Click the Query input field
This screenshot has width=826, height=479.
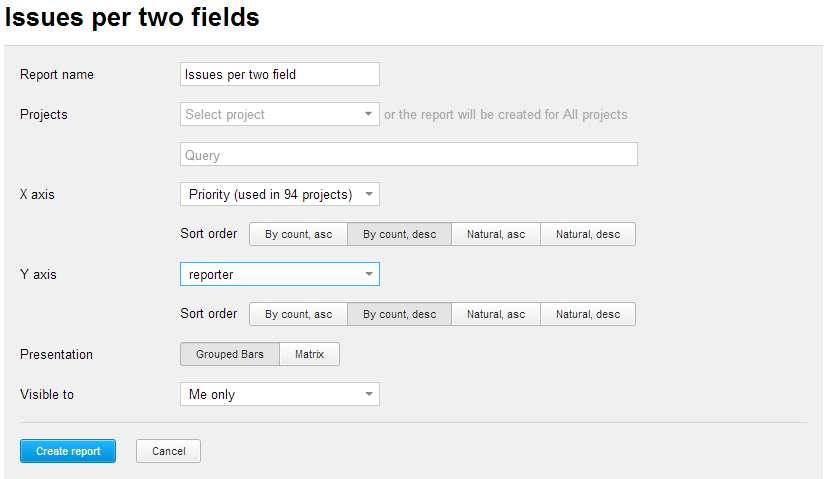(408, 154)
